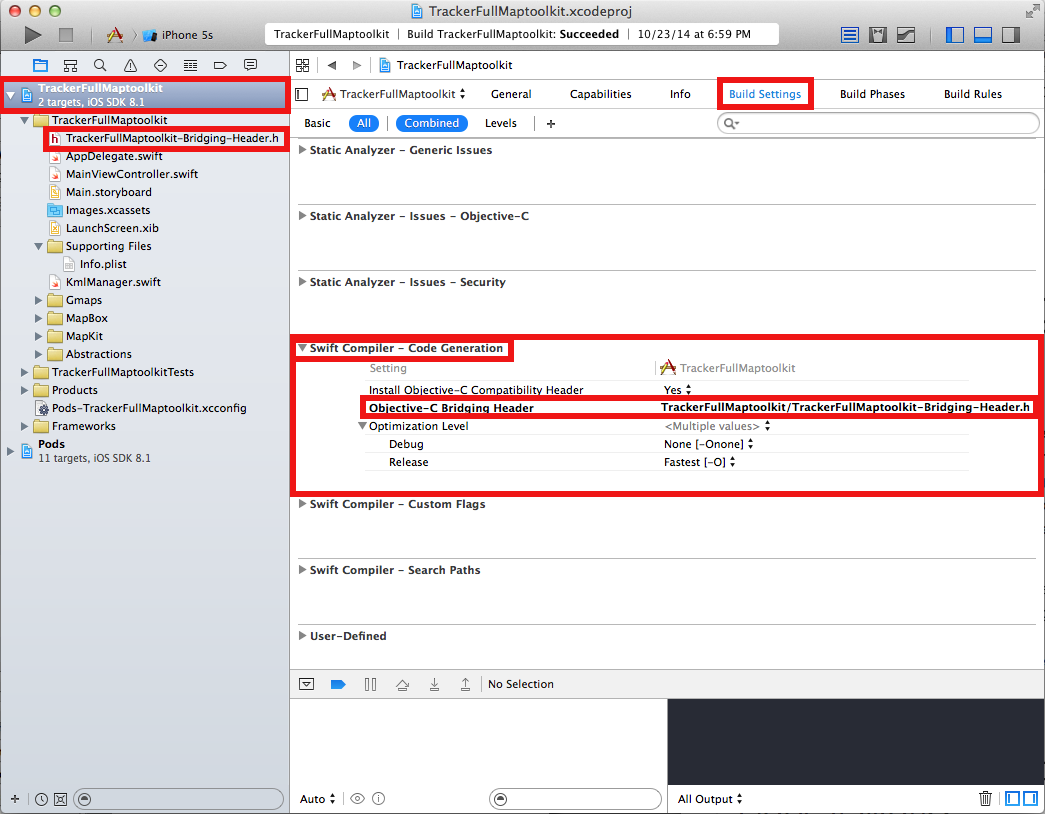
Task: Hide the debug area panel
Action: pyautogui.click(x=307, y=684)
